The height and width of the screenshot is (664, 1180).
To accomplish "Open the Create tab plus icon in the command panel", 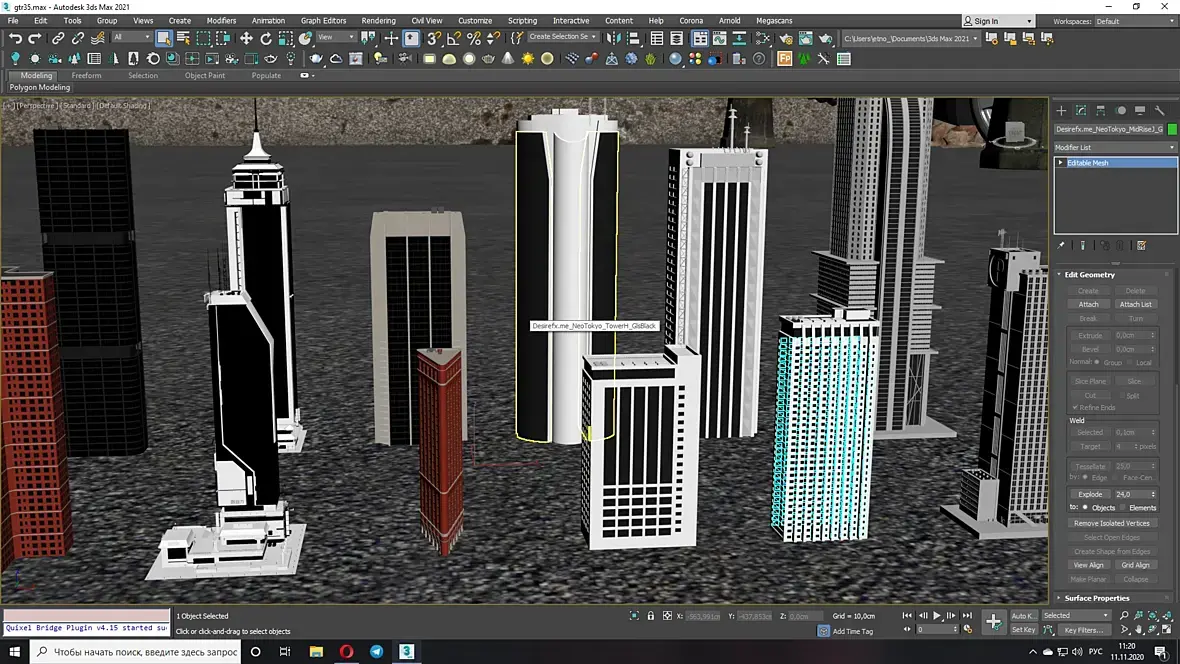I will (1062, 110).
